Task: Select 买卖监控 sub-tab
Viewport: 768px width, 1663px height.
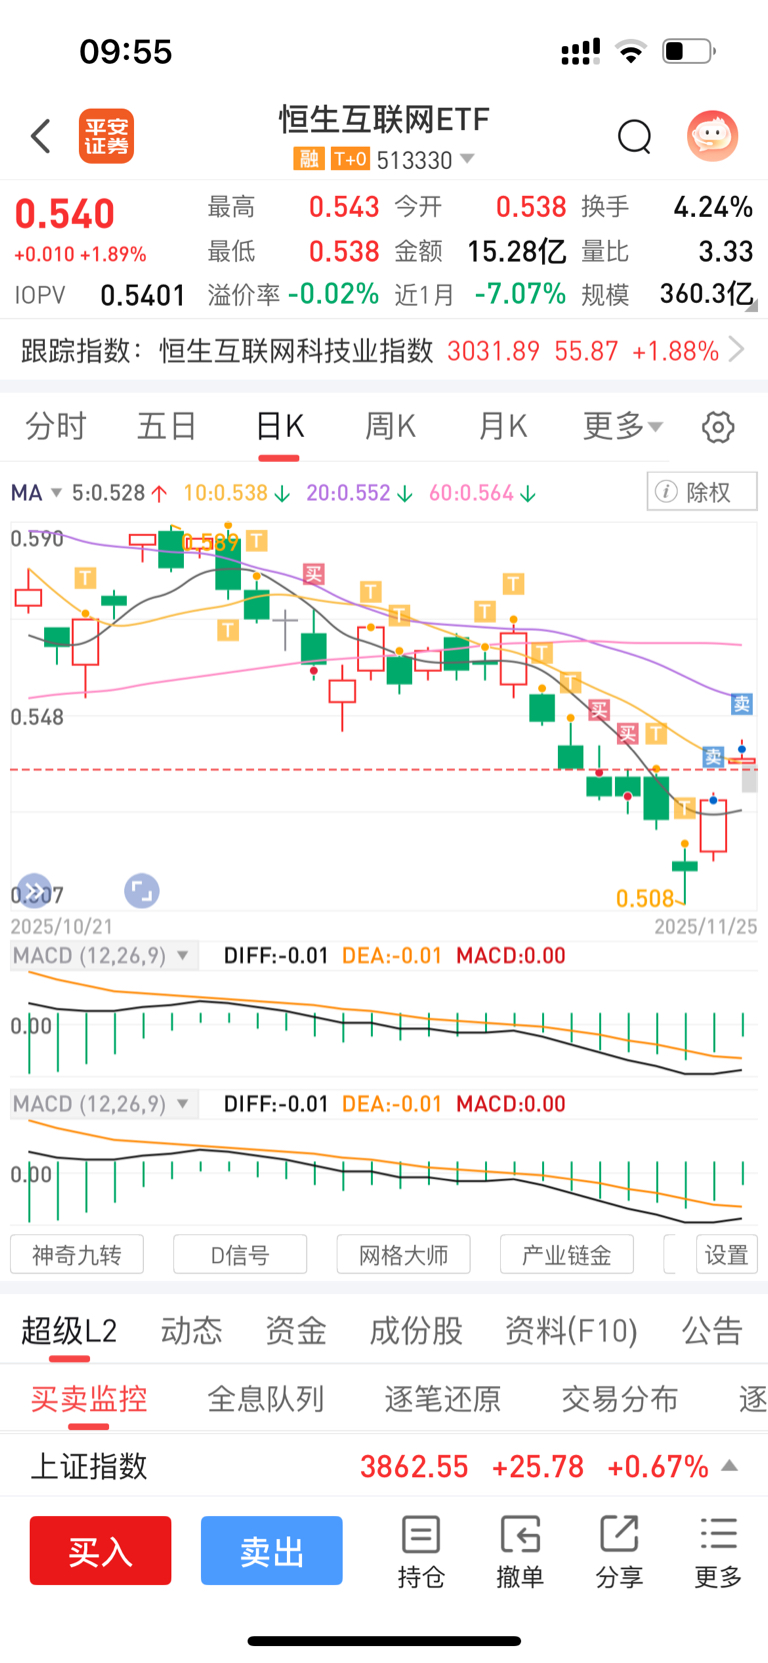Action: point(89,1398)
